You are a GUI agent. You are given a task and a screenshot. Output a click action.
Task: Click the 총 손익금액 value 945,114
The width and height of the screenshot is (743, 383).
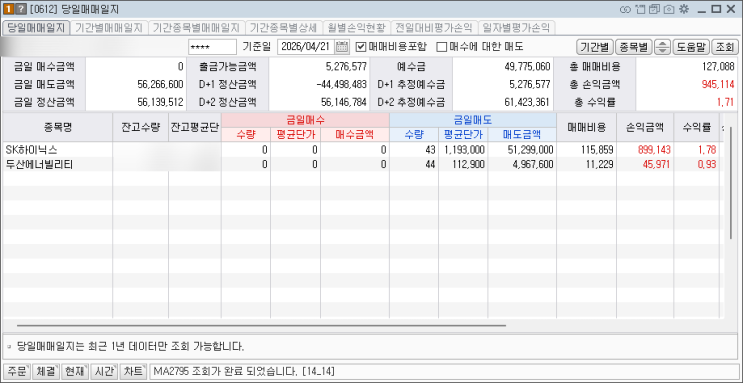(x=717, y=84)
